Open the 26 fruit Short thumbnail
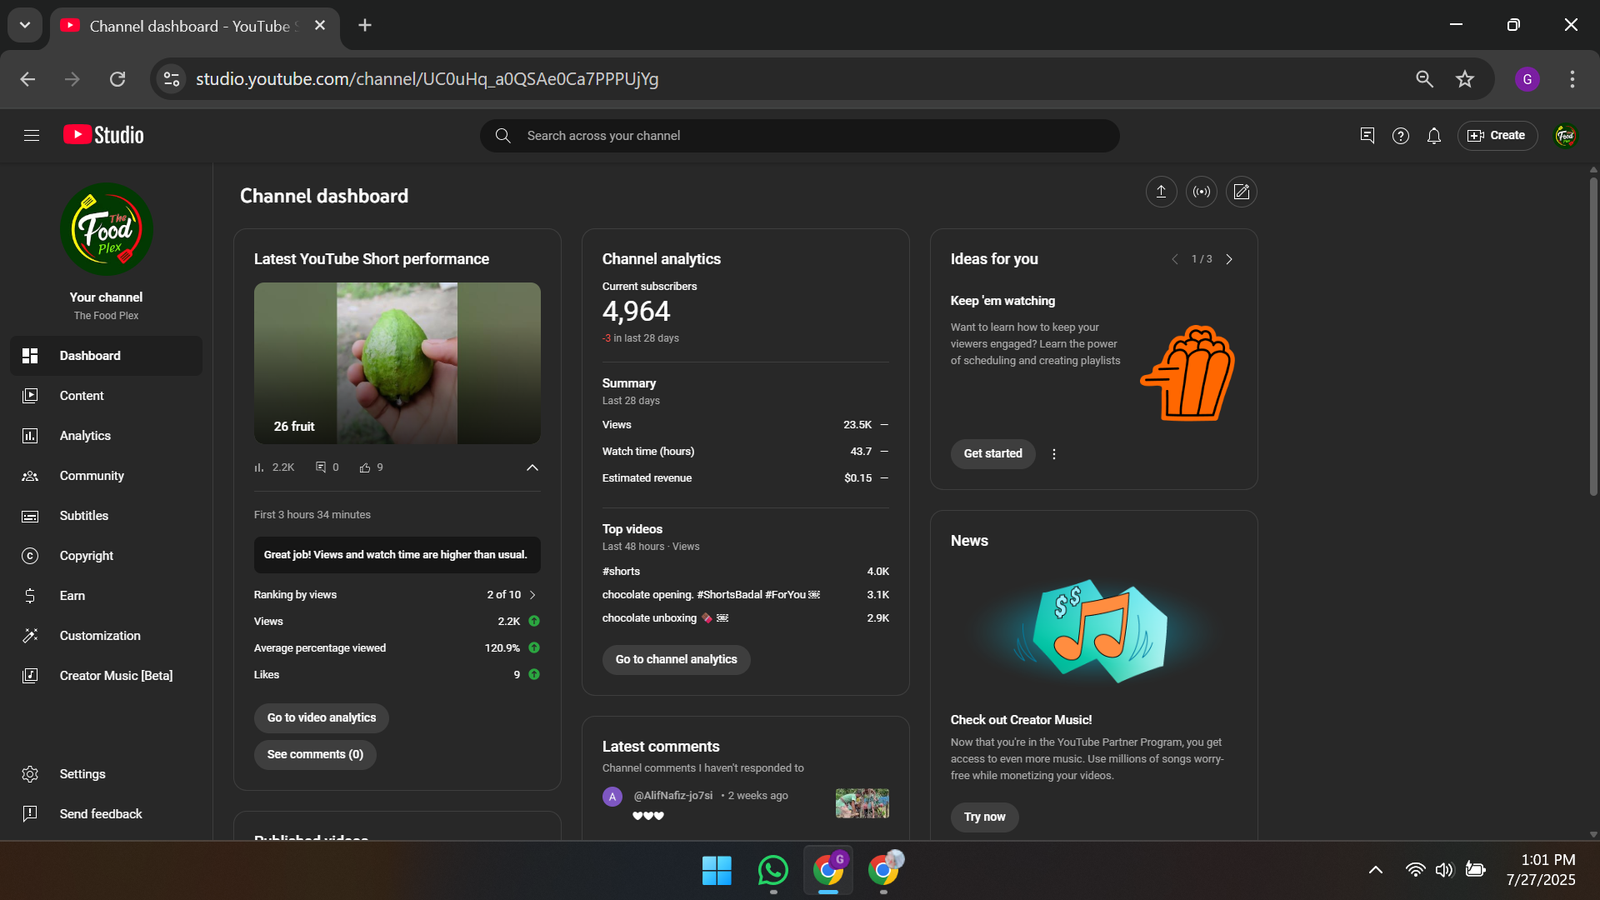 (x=397, y=363)
